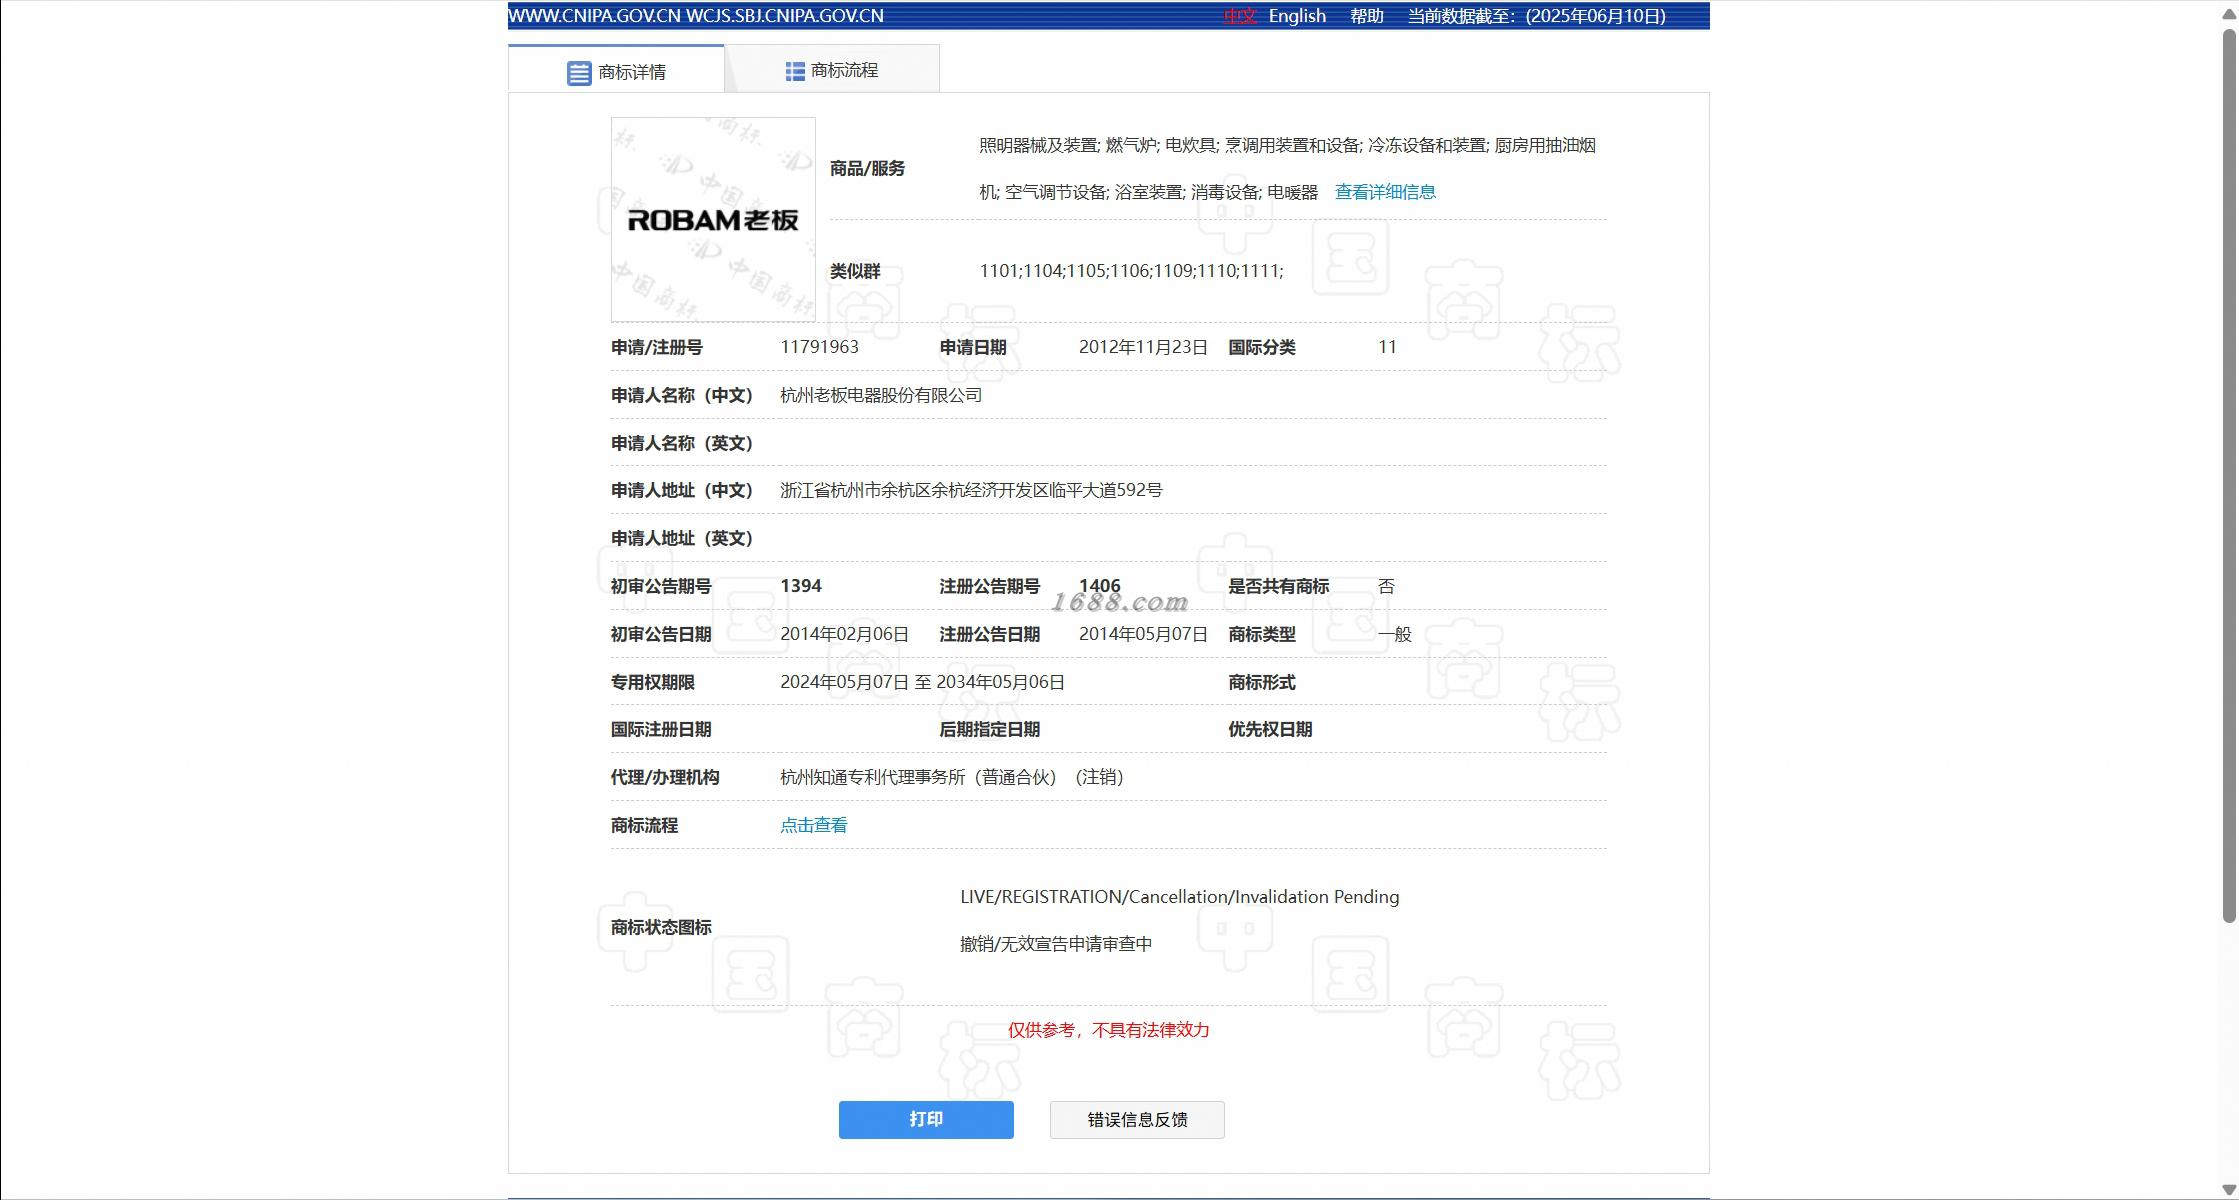Select 中文 language in header
Image resolution: width=2239 pixels, height=1200 pixels.
[x=1239, y=16]
